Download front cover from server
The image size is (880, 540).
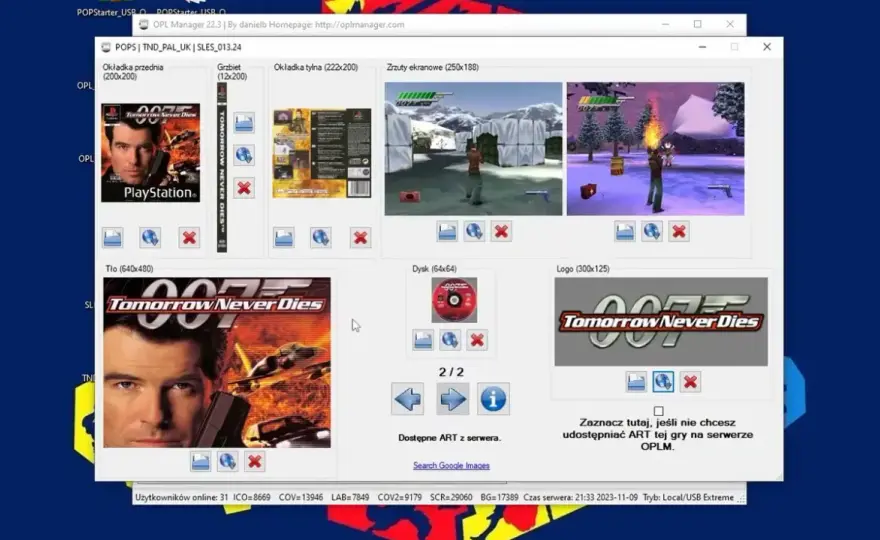[x=150, y=237]
